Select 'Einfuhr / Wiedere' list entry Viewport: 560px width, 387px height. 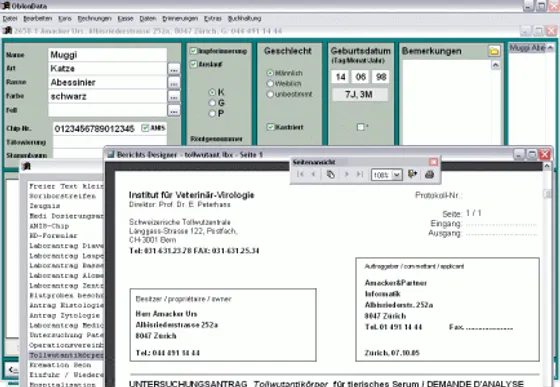pos(66,375)
